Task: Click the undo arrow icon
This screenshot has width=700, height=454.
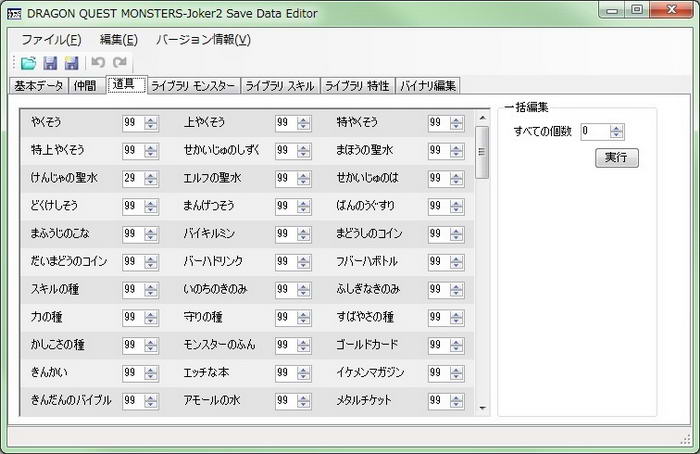Action: point(98,63)
